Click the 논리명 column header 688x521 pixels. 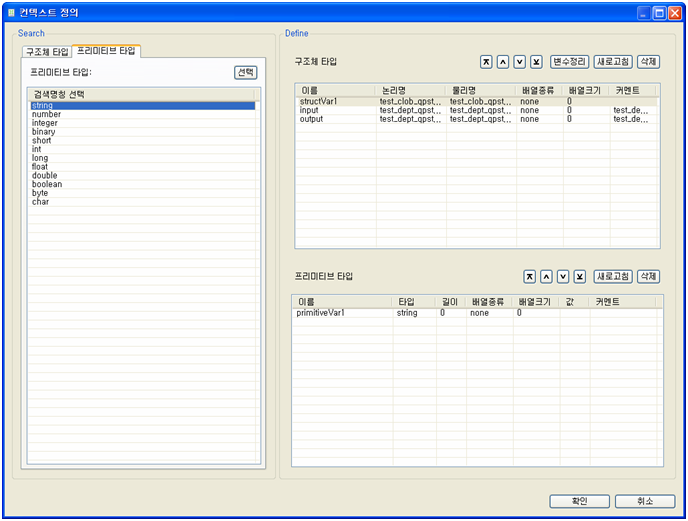[411, 91]
